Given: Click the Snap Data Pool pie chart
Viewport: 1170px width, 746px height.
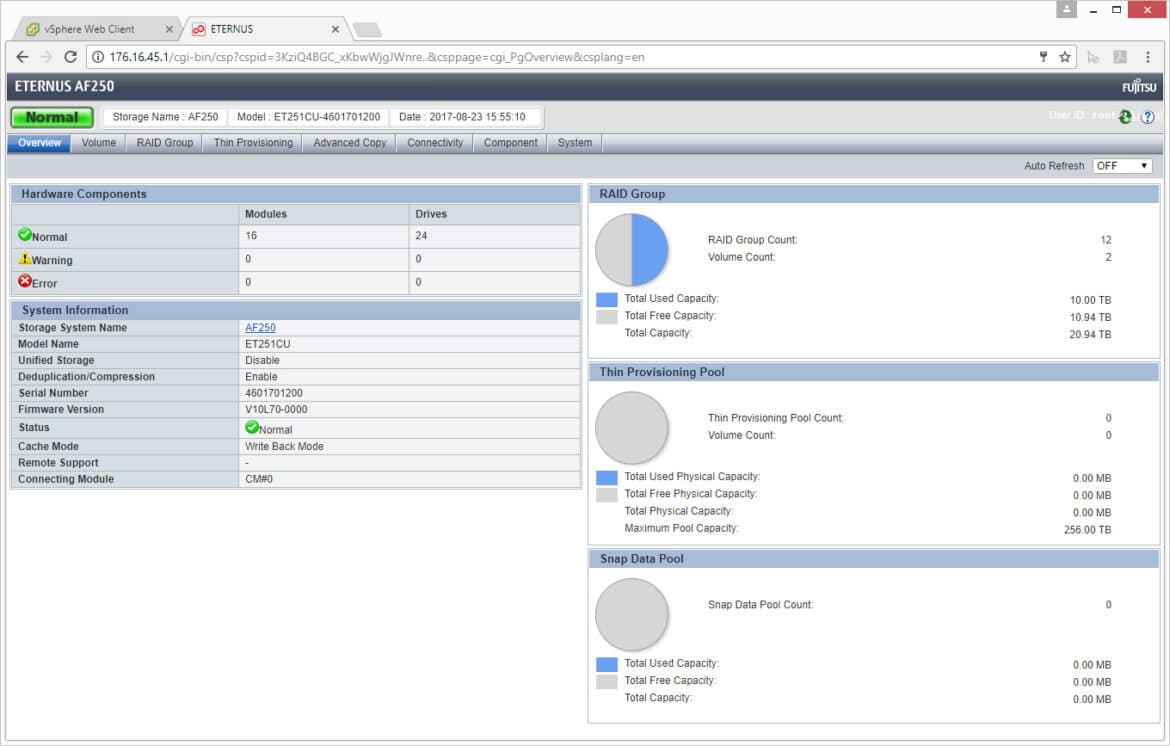Looking at the screenshot, I should coord(631,615).
